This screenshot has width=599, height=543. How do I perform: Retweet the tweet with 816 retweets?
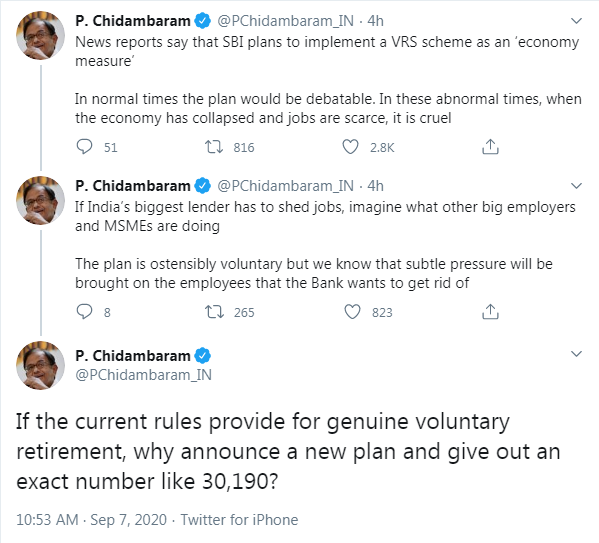tap(214, 147)
